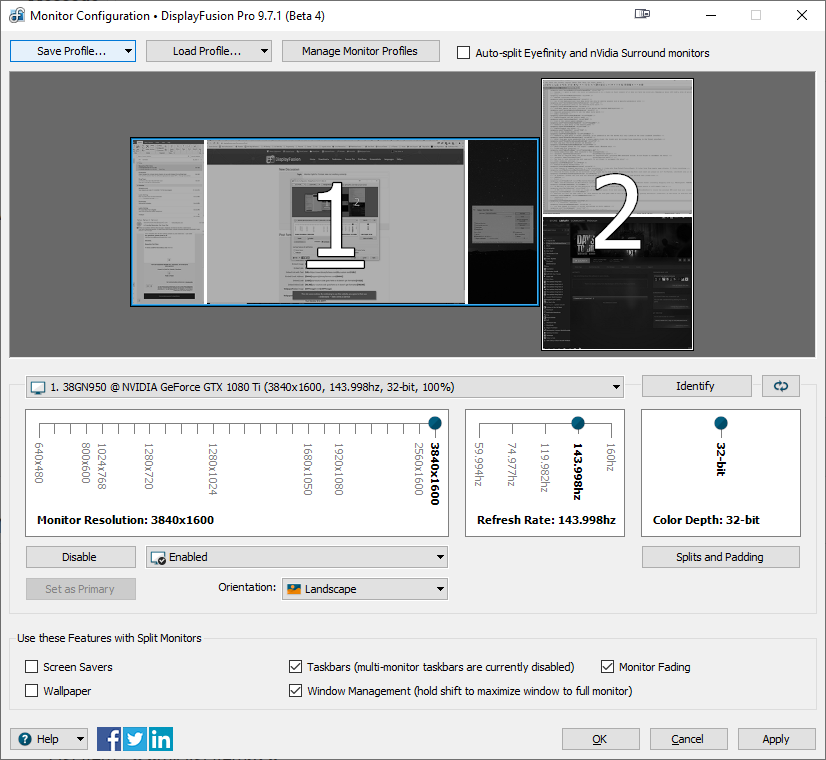Click the Monitor Resolution slider handle
826x760 pixels.
pyautogui.click(x=434, y=423)
